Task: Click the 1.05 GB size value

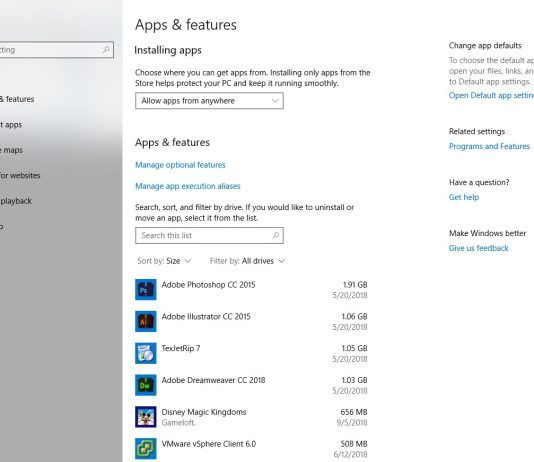Action: point(354,348)
